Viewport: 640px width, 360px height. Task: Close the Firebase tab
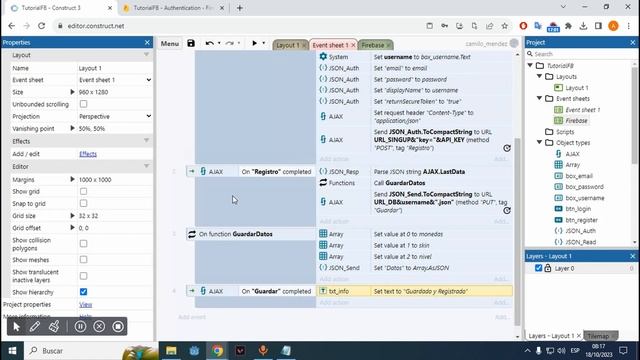click(x=388, y=45)
